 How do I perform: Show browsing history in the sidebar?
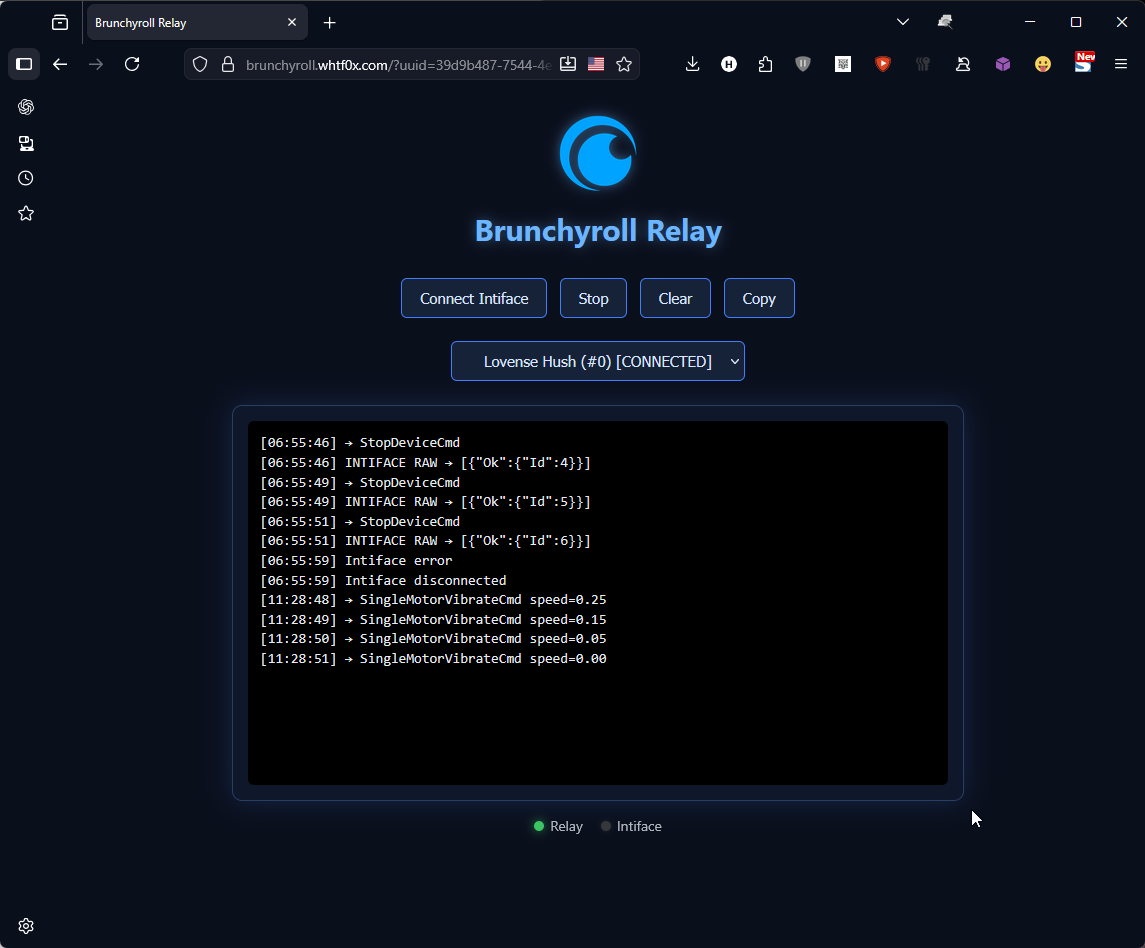tap(26, 178)
